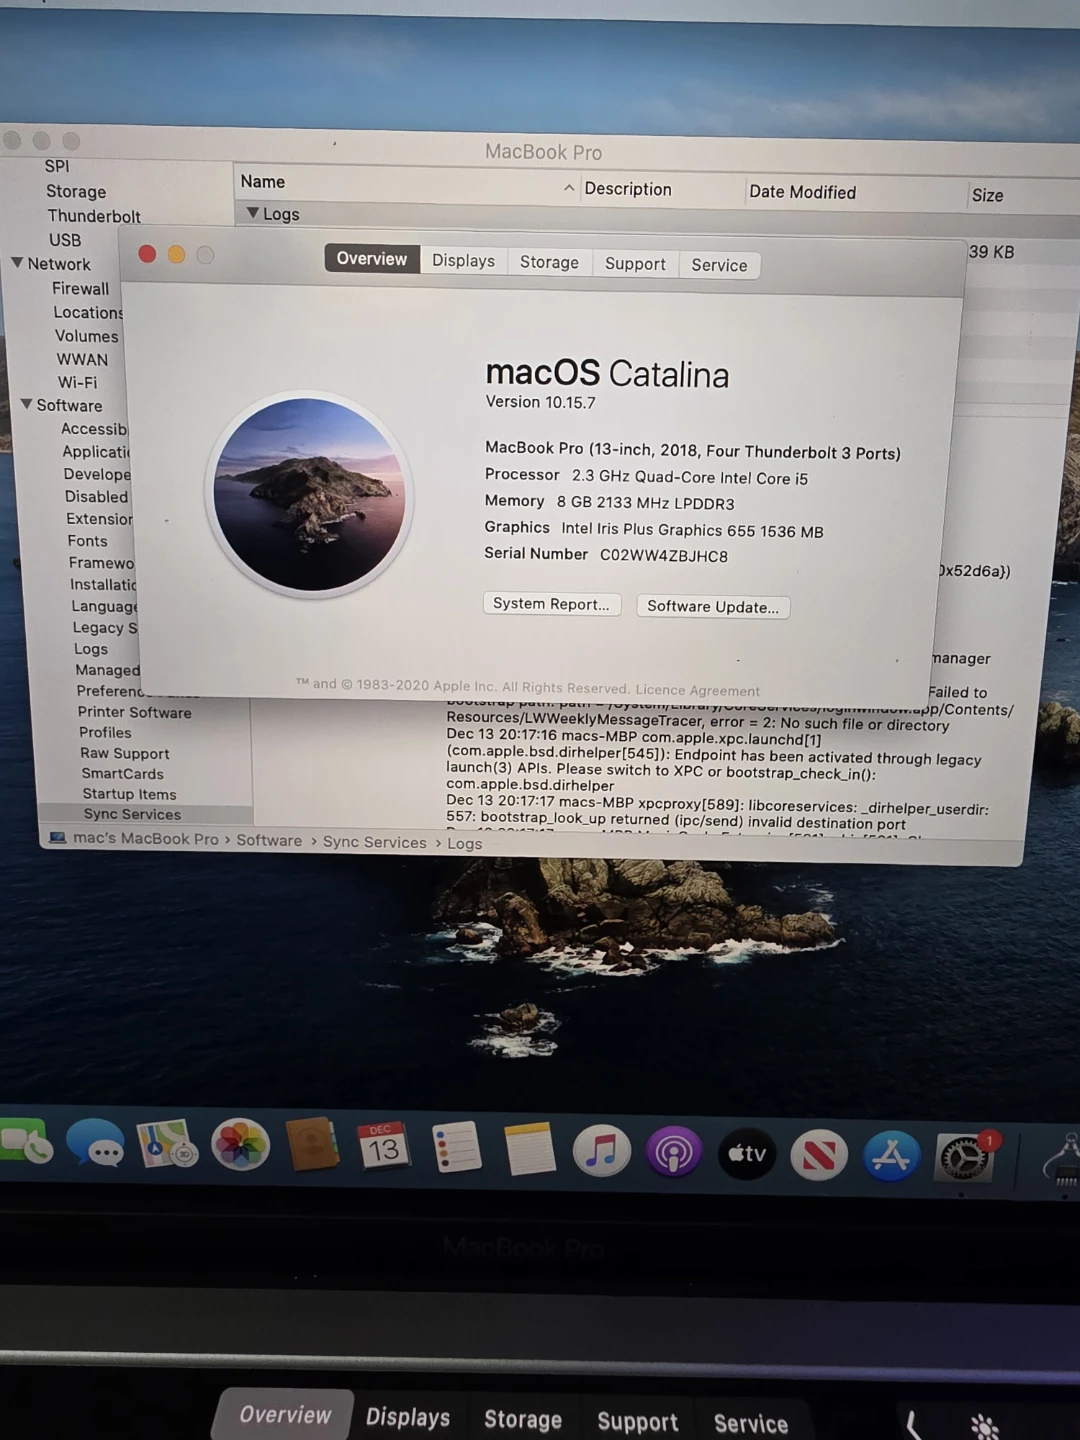Image resolution: width=1080 pixels, height=1440 pixels.
Task: Open Apple TV app in Dock
Action: [747, 1154]
